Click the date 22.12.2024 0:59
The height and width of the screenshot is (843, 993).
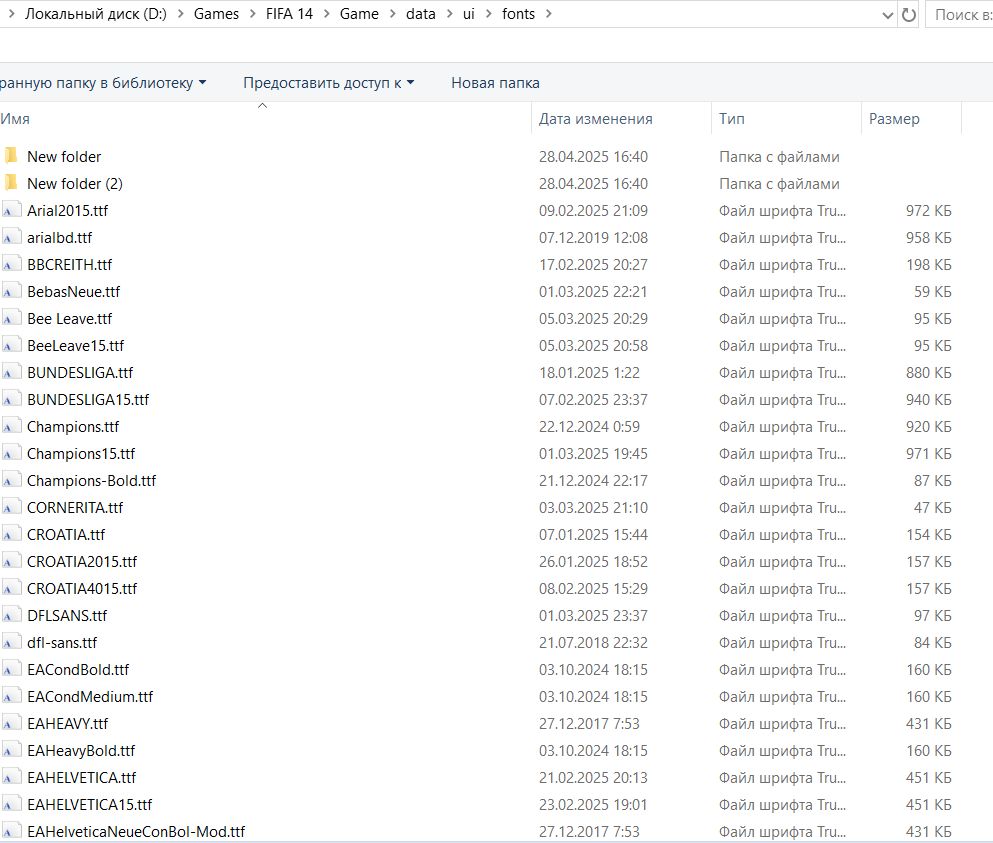click(589, 426)
